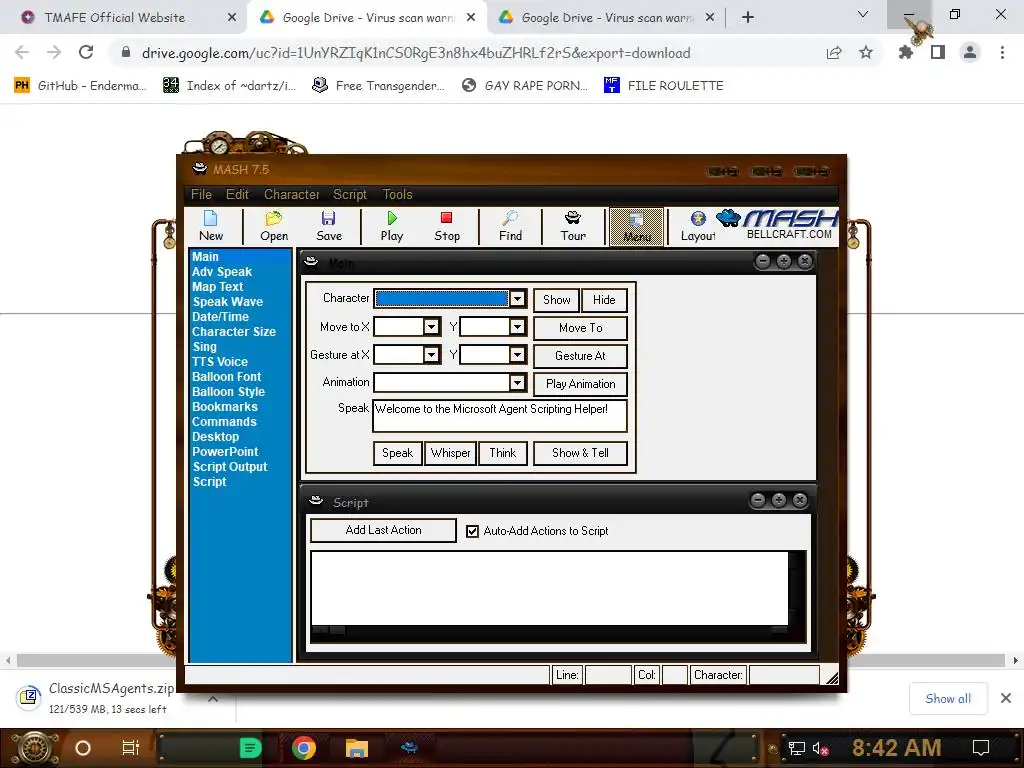Screen dimensions: 1024x768
Task: Click the Hide character button
Action: 604,300
